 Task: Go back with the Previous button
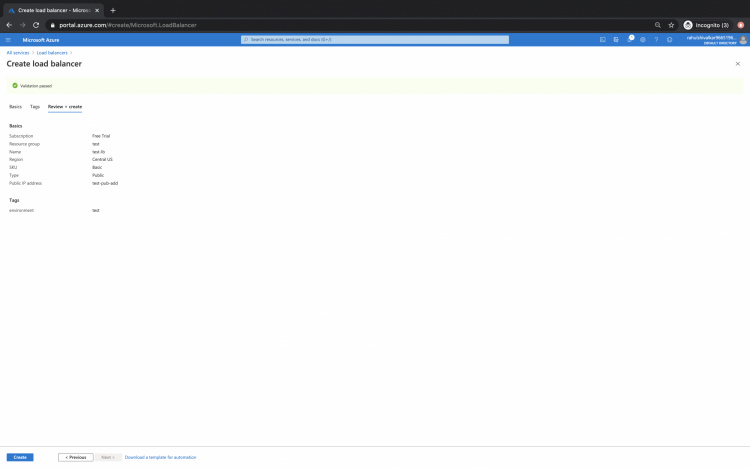coord(76,457)
